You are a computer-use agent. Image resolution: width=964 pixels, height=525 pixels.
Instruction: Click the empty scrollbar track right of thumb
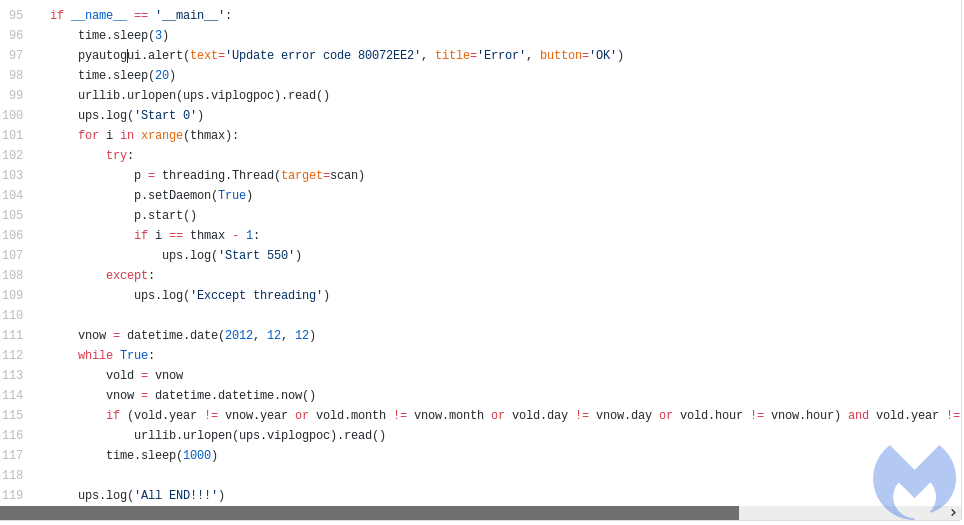(840, 513)
